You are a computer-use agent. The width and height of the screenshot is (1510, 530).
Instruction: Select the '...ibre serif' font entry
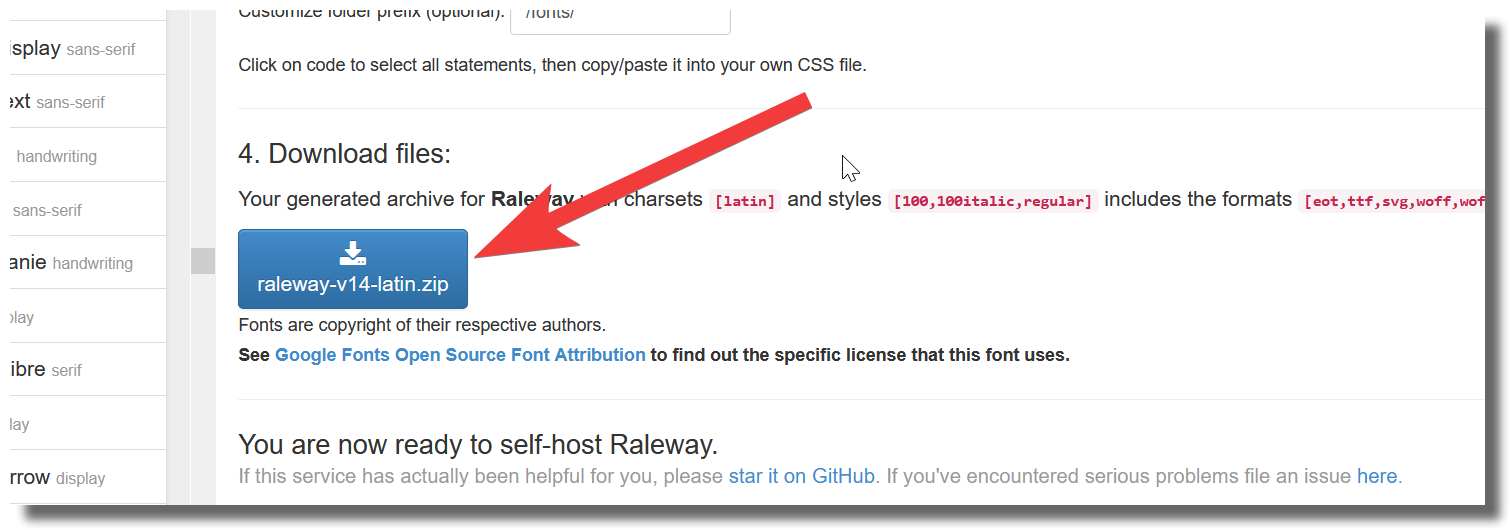click(x=47, y=370)
